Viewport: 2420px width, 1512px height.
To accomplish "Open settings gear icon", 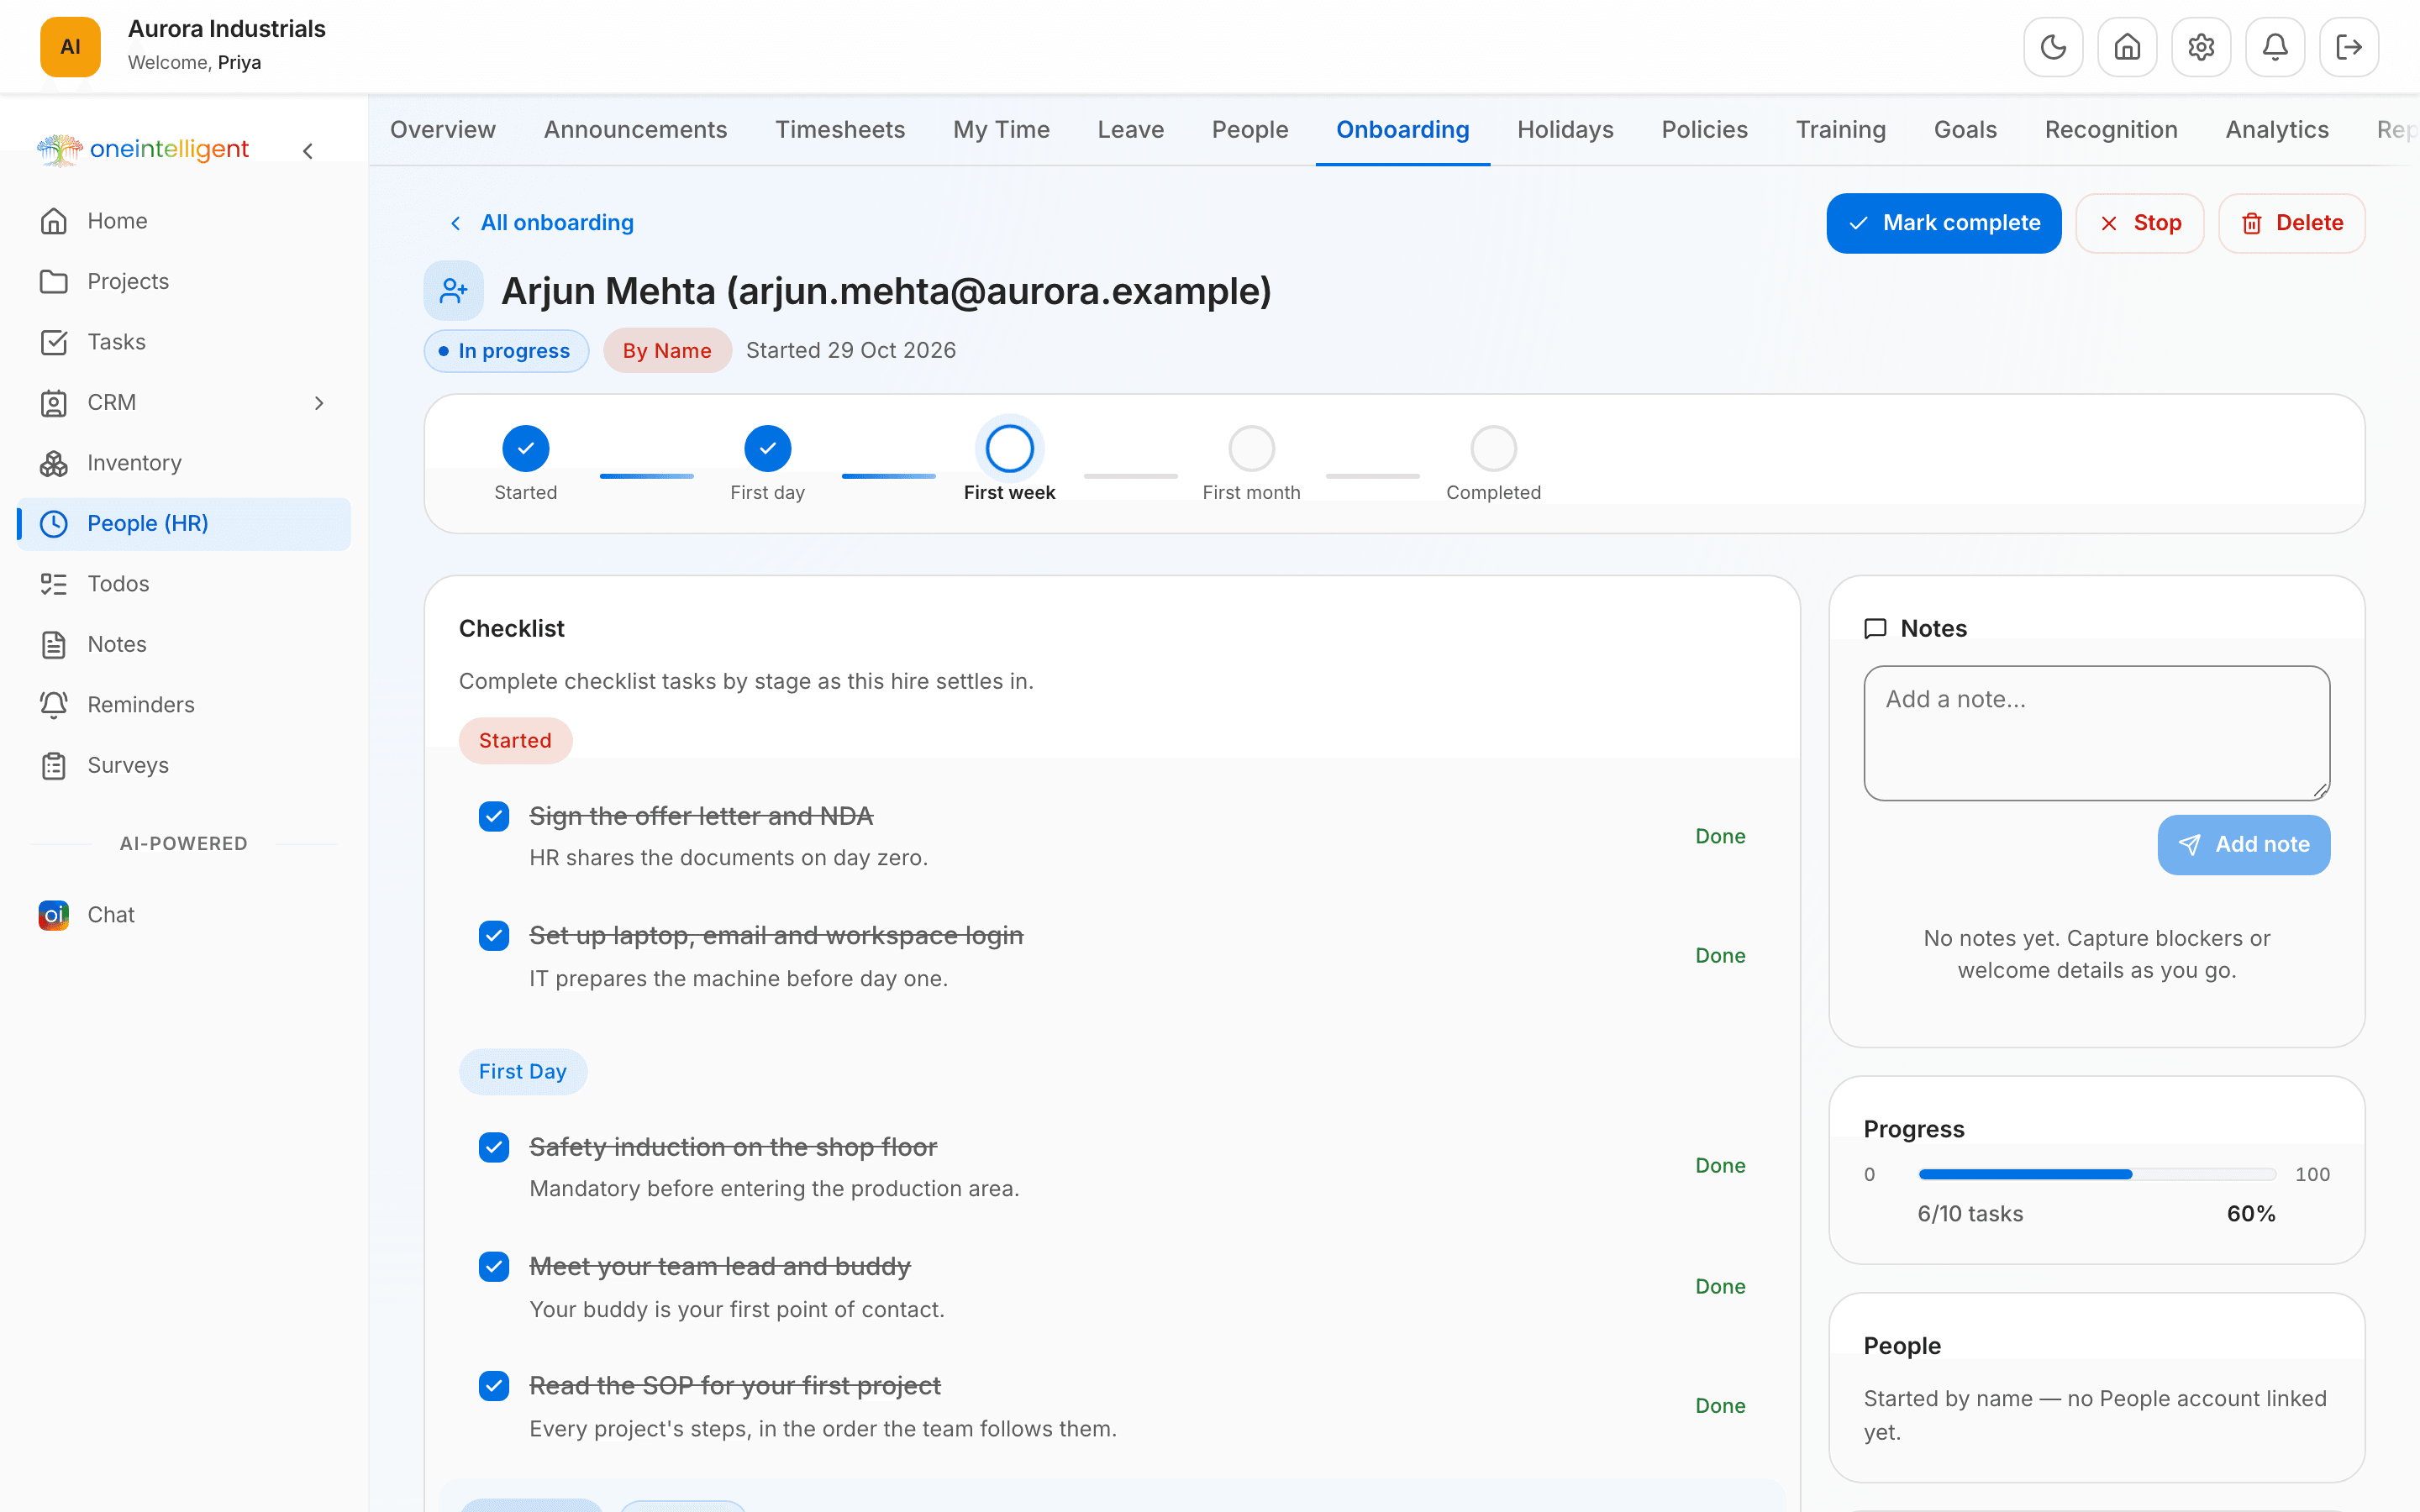I will click(x=2201, y=47).
